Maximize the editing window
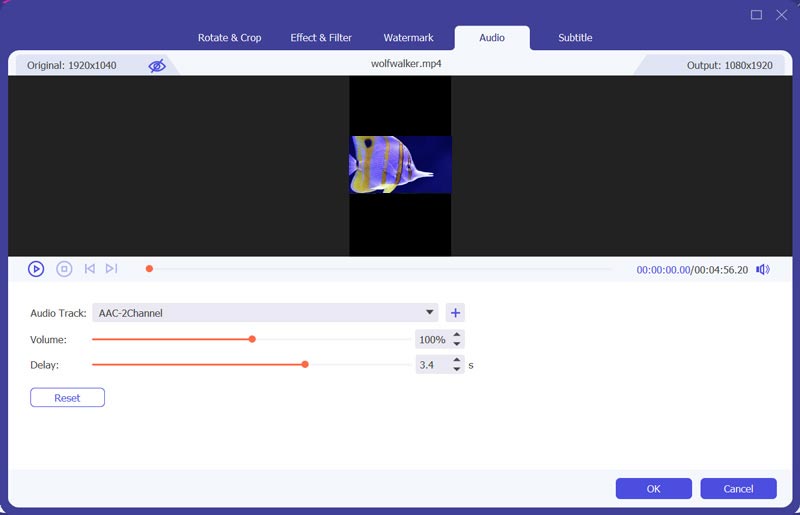Screen dimensions: 800x515 pos(756,15)
